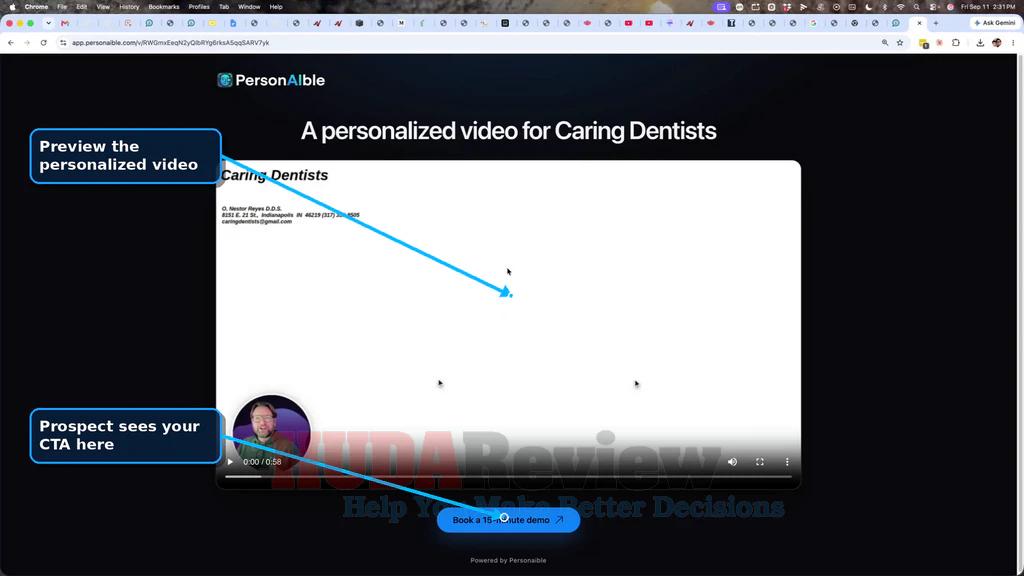1024x576 pixels.
Task: Open the Chrome app menu
Action: click(36, 7)
